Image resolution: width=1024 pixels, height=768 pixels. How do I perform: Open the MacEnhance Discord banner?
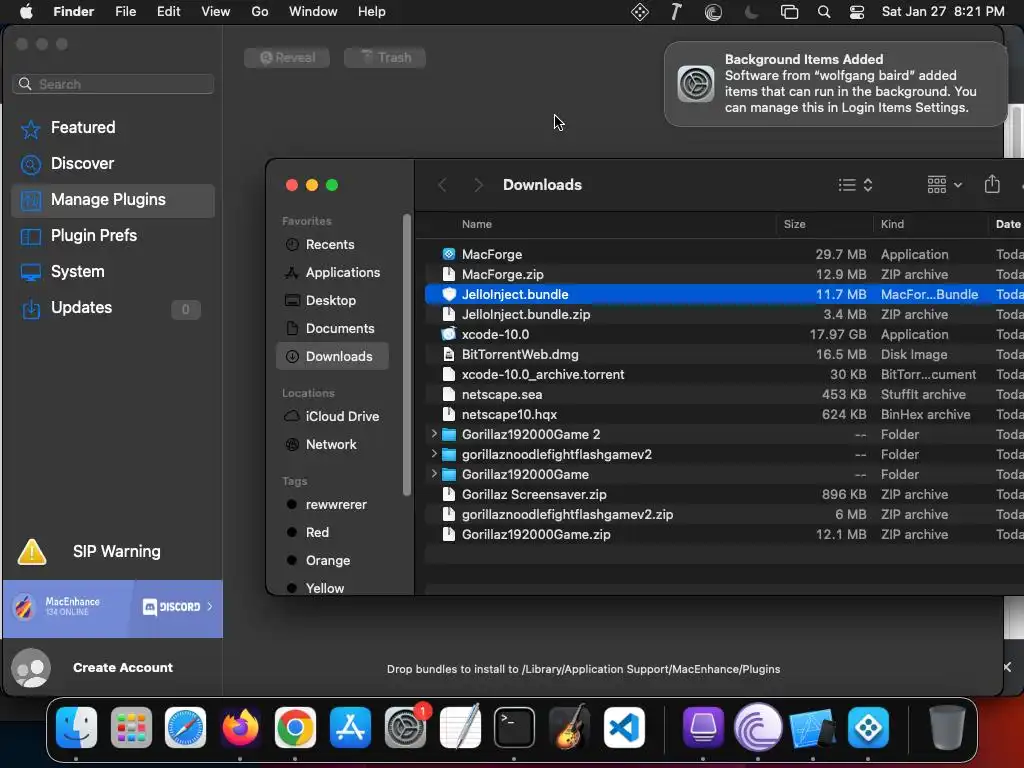click(113, 608)
